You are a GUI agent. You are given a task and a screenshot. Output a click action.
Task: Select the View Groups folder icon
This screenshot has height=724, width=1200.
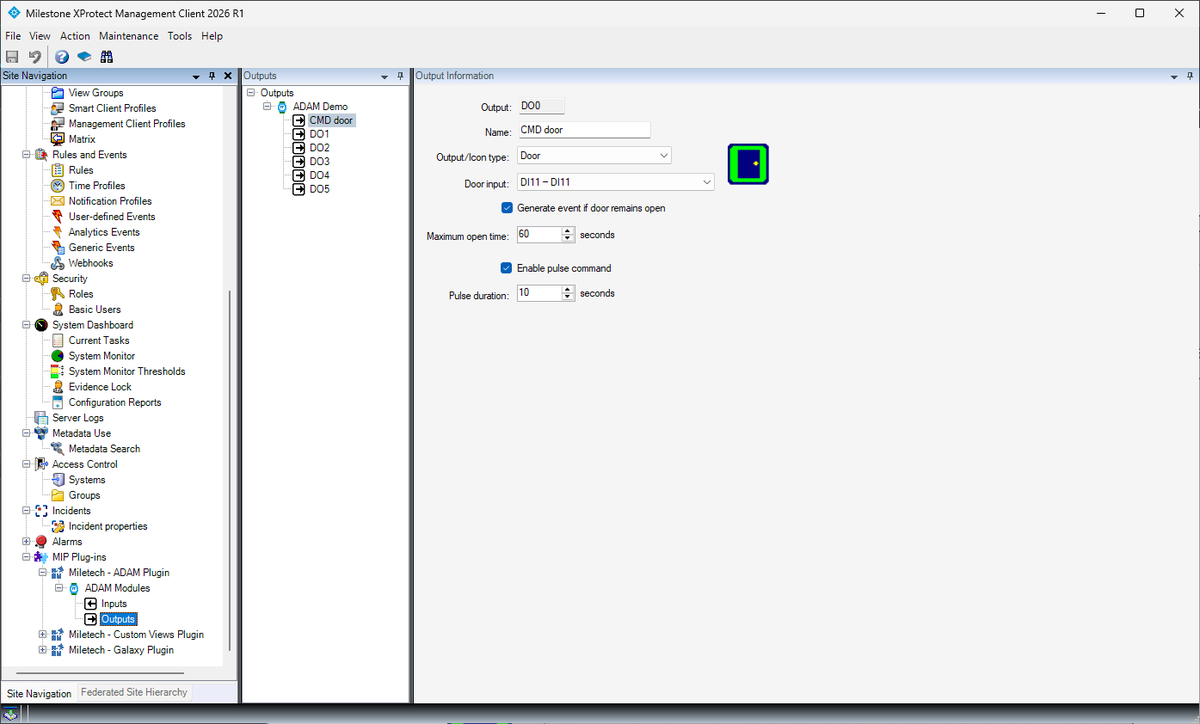click(x=57, y=93)
